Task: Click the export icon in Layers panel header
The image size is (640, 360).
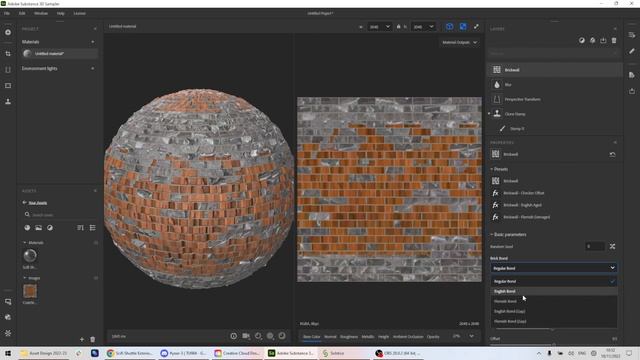Action: 603,40
